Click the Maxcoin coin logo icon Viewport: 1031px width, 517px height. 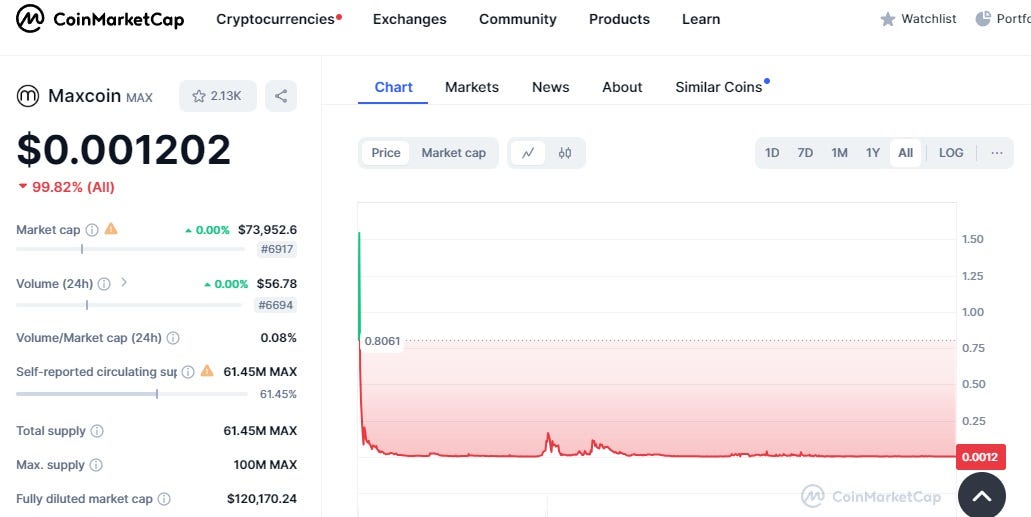[28, 96]
